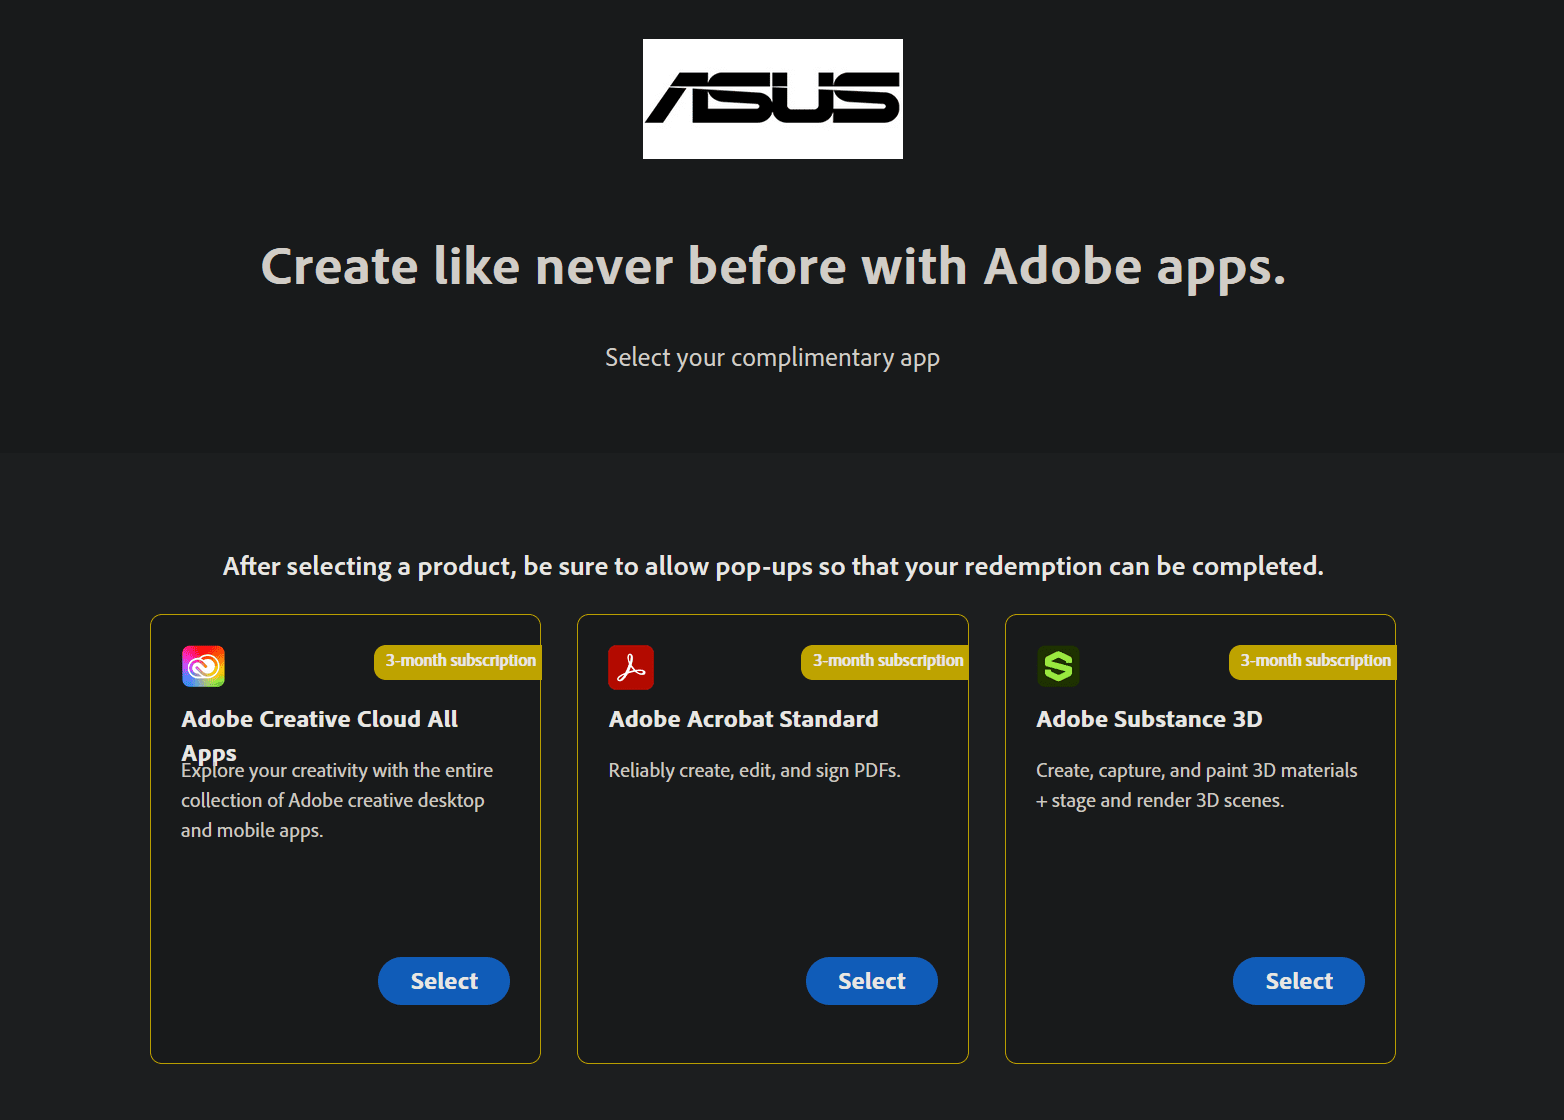Click the Adobe Substance 3D icon
Image resolution: width=1564 pixels, height=1120 pixels.
(x=1058, y=666)
